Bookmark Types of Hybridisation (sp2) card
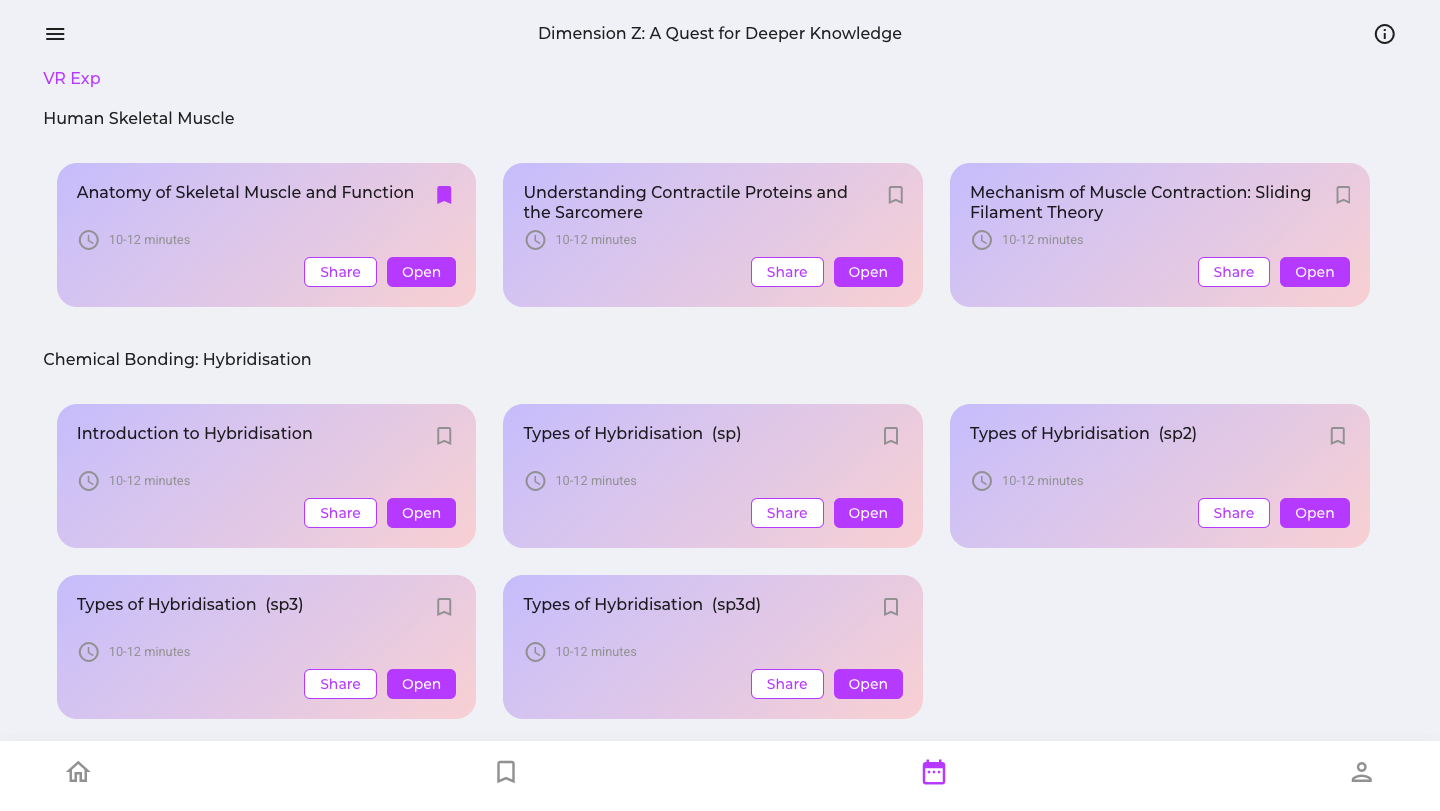Viewport: 1440px width, 811px height. tap(1338, 436)
